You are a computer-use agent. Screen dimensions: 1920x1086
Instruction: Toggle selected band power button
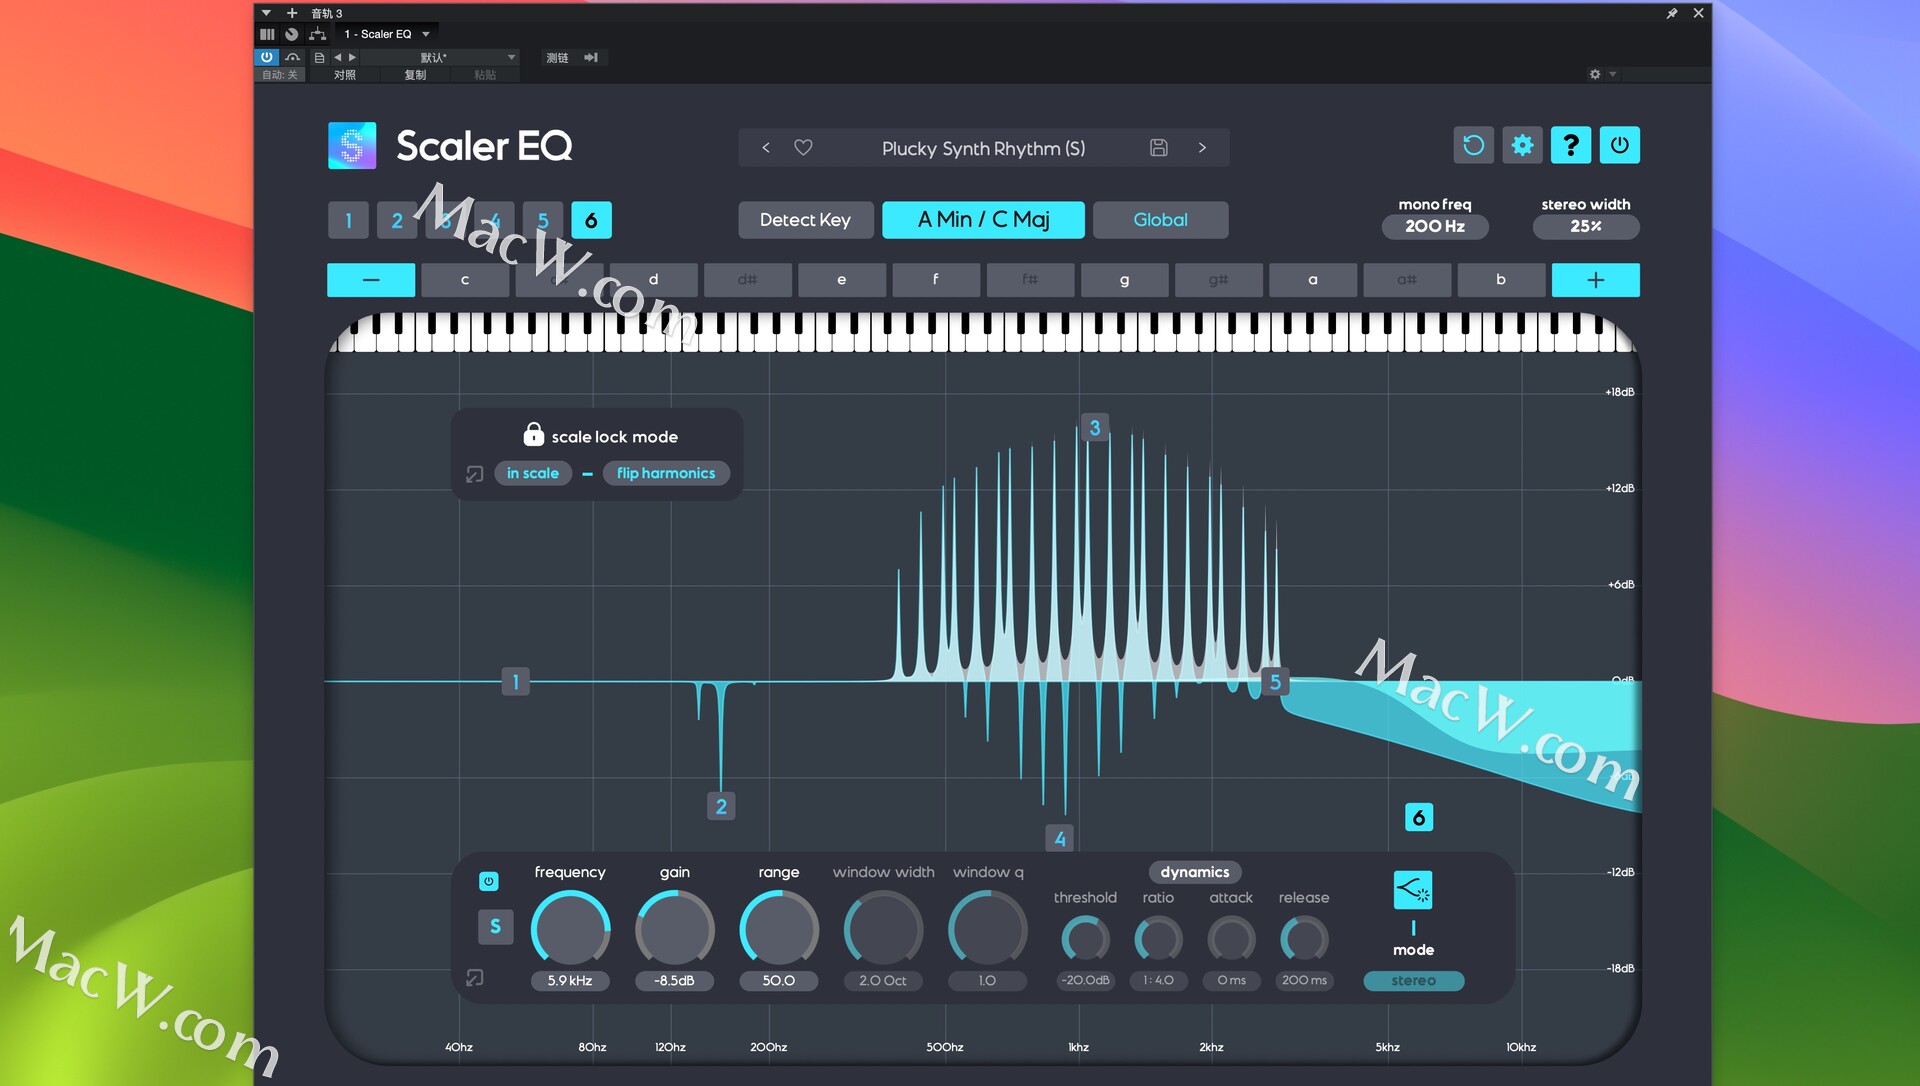488,881
